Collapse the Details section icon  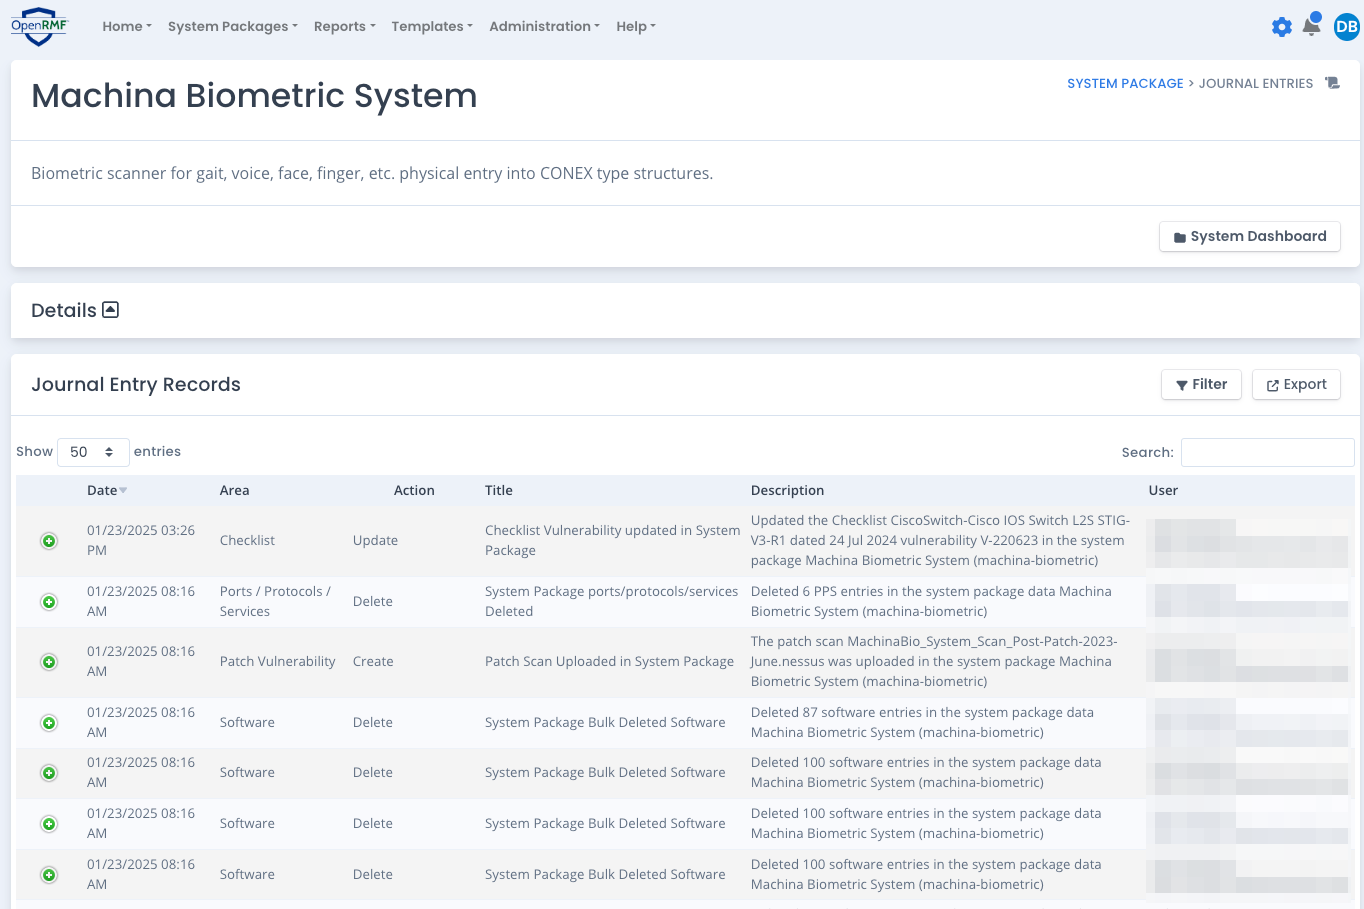pos(111,310)
